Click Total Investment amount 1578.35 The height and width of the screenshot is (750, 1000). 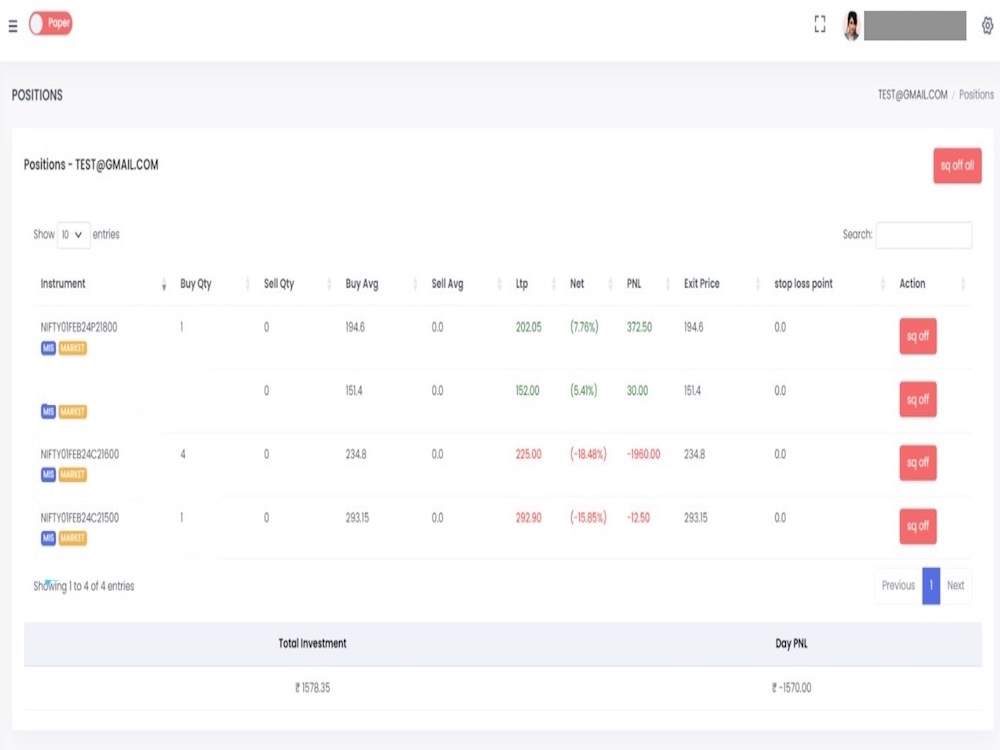[x=312, y=688]
